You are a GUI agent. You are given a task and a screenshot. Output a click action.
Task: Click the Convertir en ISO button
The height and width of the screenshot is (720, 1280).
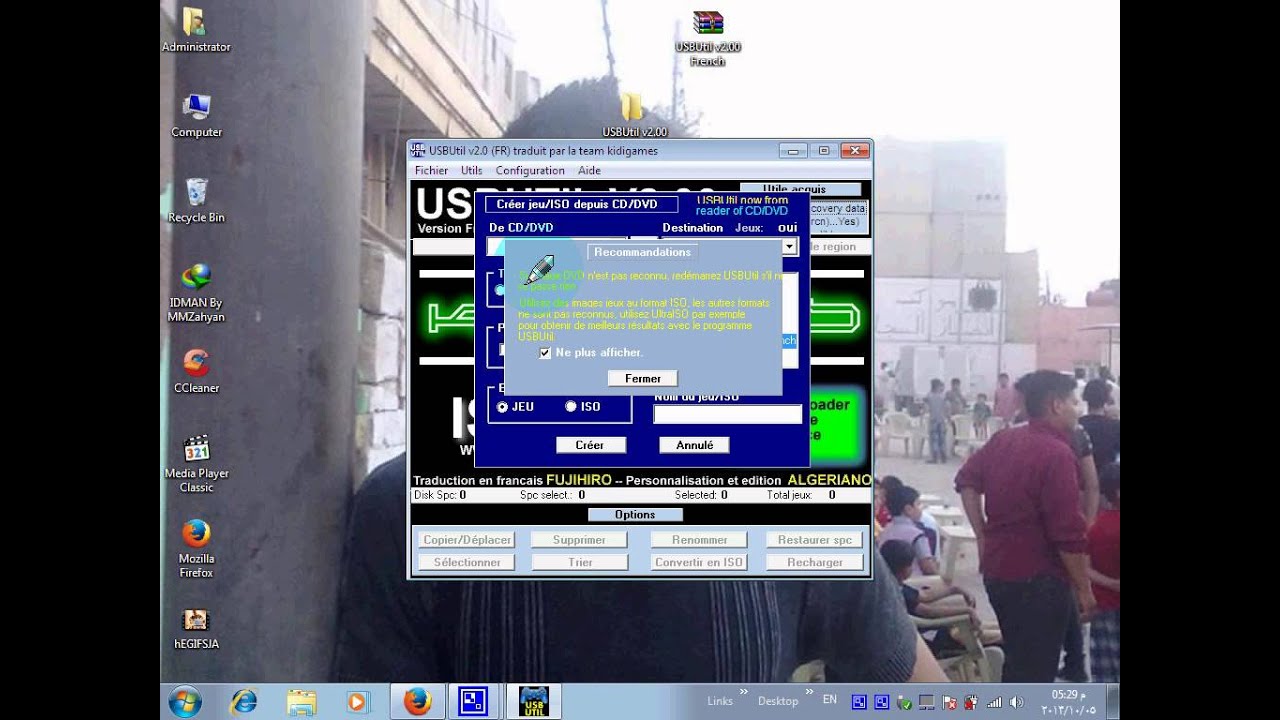[700, 562]
